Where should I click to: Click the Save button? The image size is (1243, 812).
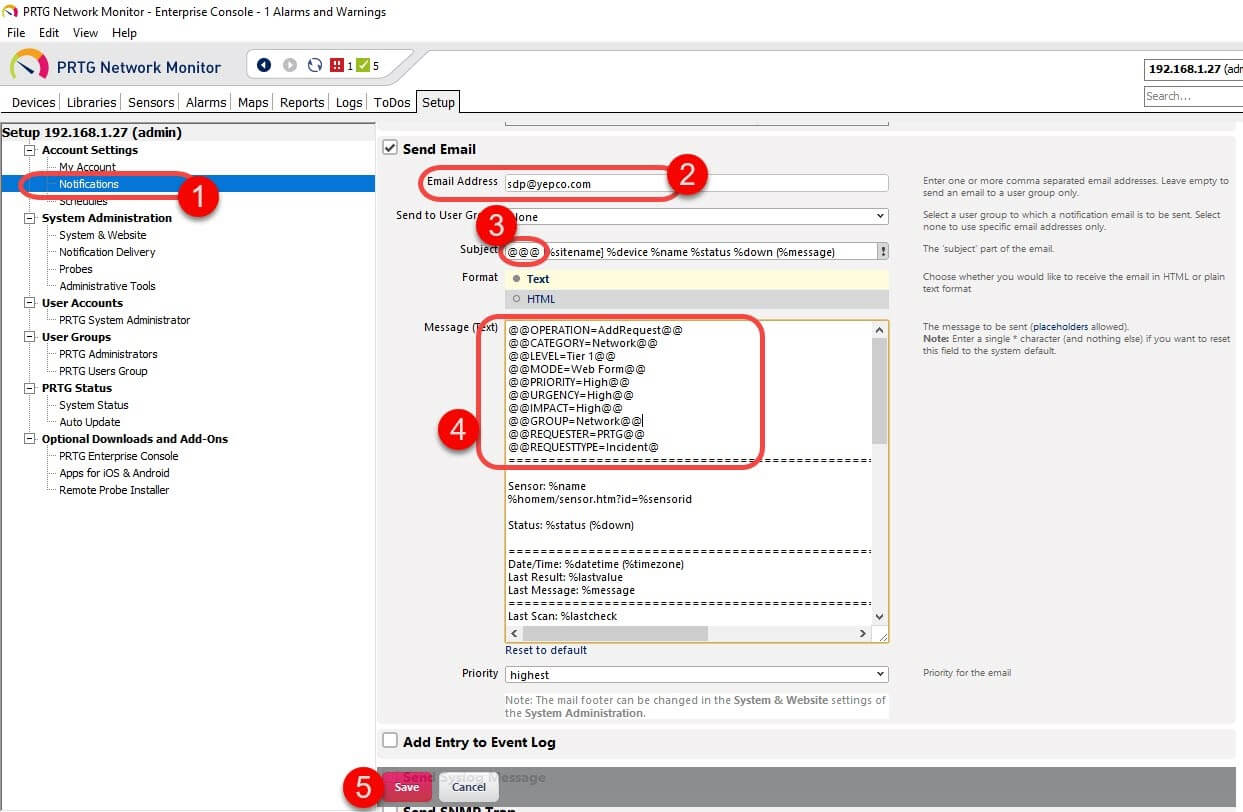(407, 787)
